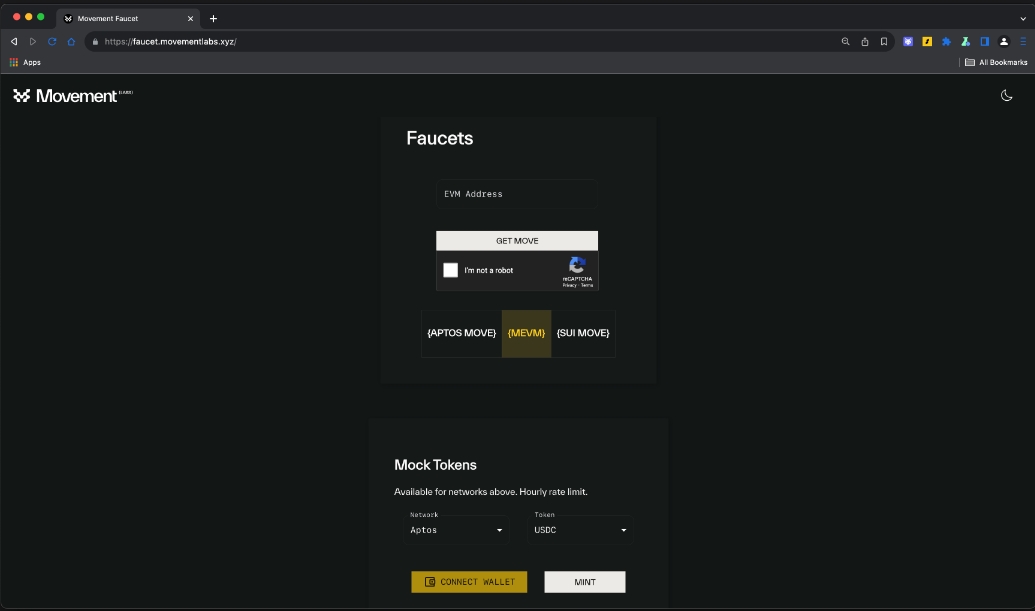Image resolution: width=1035 pixels, height=611 pixels.
Task: Select the {MEVM} tab
Action: click(x=526, y=333)
